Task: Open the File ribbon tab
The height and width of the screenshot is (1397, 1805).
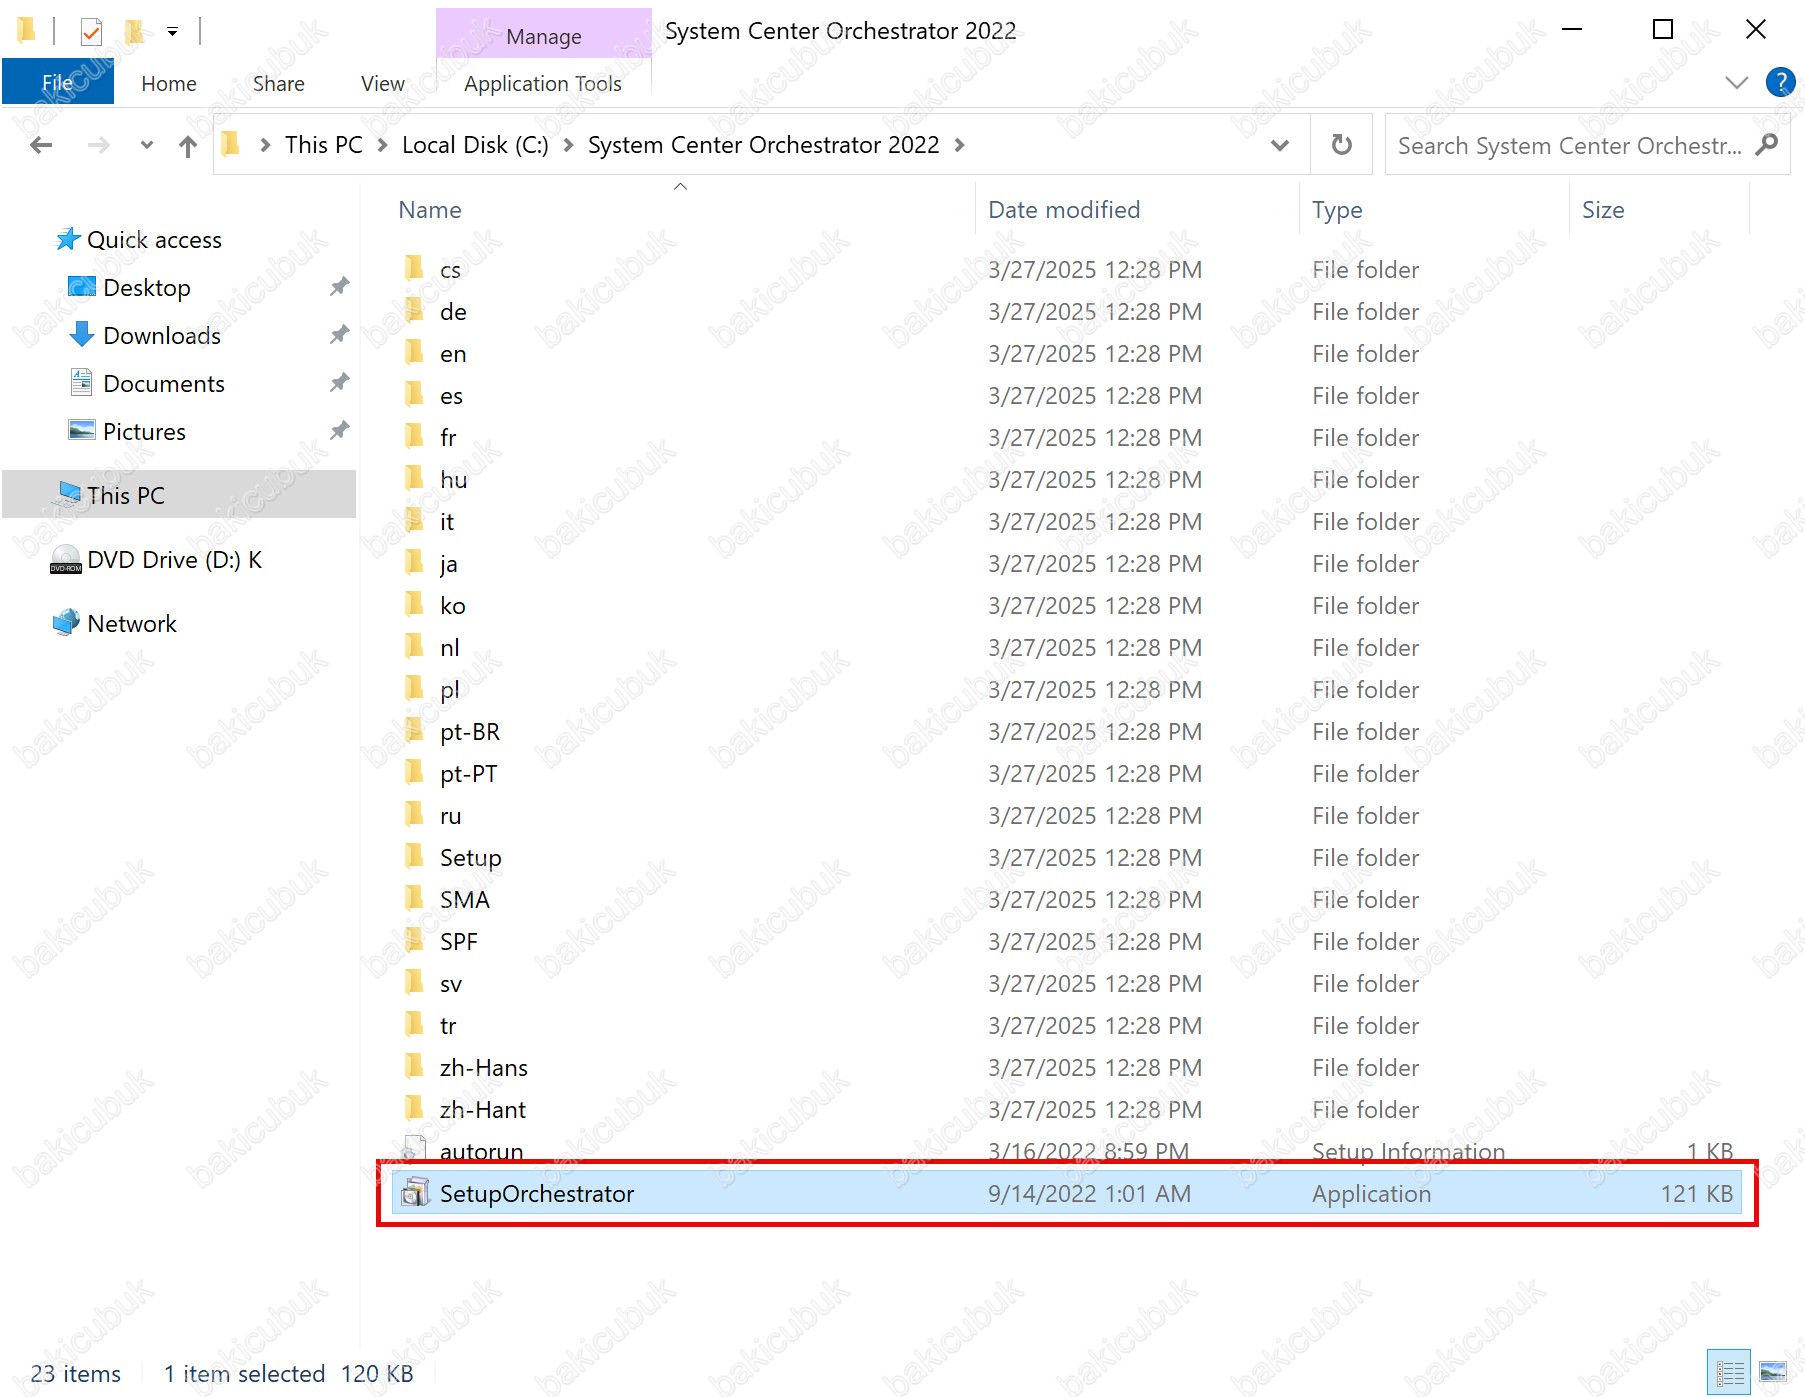Action: (x=57, y=83)
